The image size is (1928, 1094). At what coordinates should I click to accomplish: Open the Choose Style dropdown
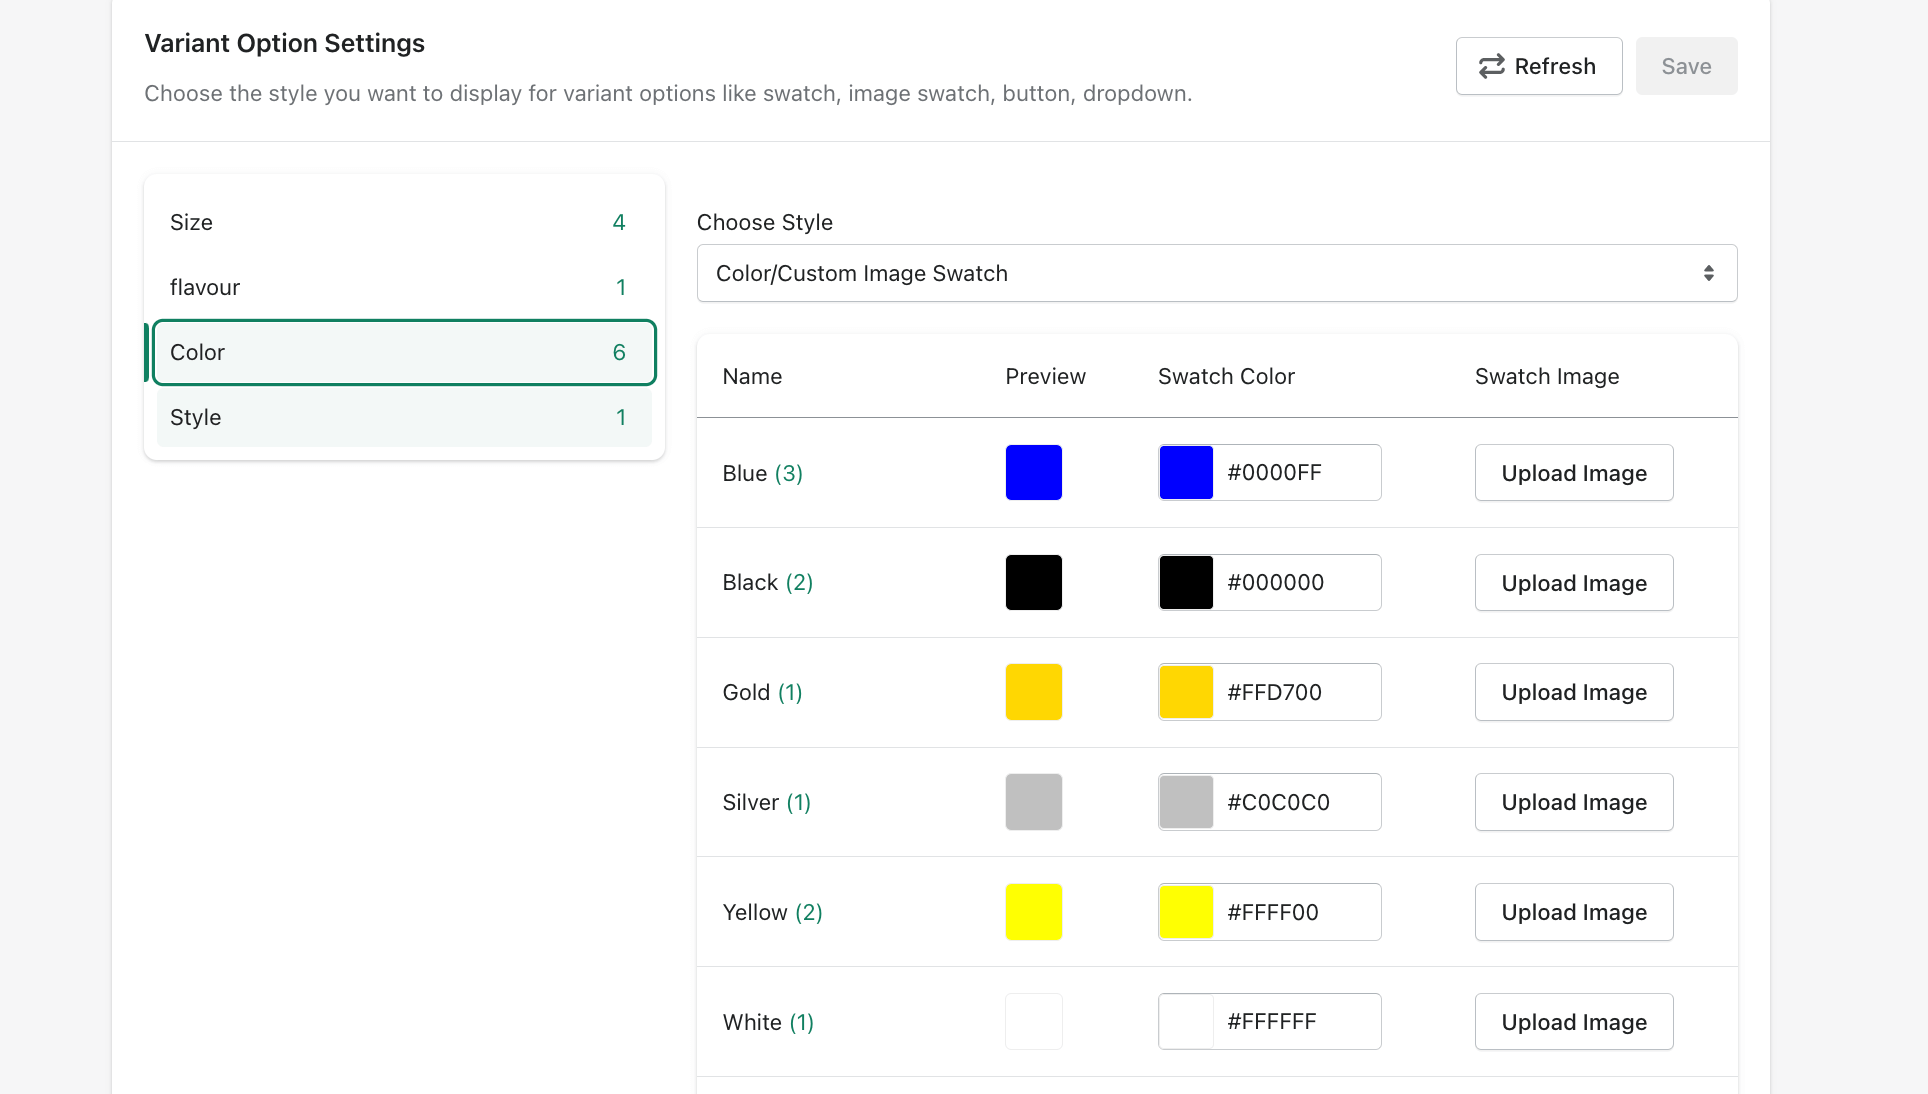click(1217, 273)
